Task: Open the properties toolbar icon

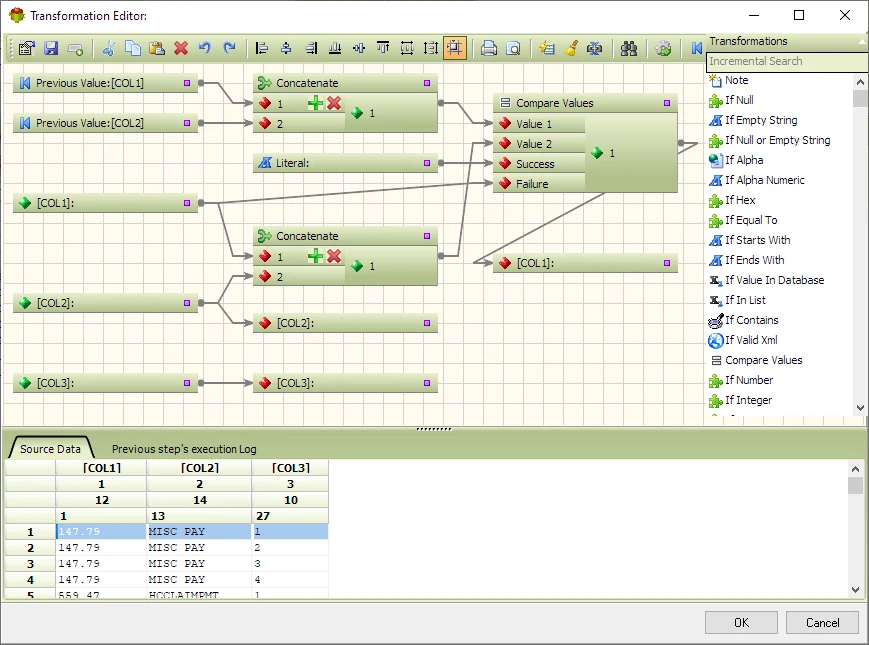Action: click(27, 48)
